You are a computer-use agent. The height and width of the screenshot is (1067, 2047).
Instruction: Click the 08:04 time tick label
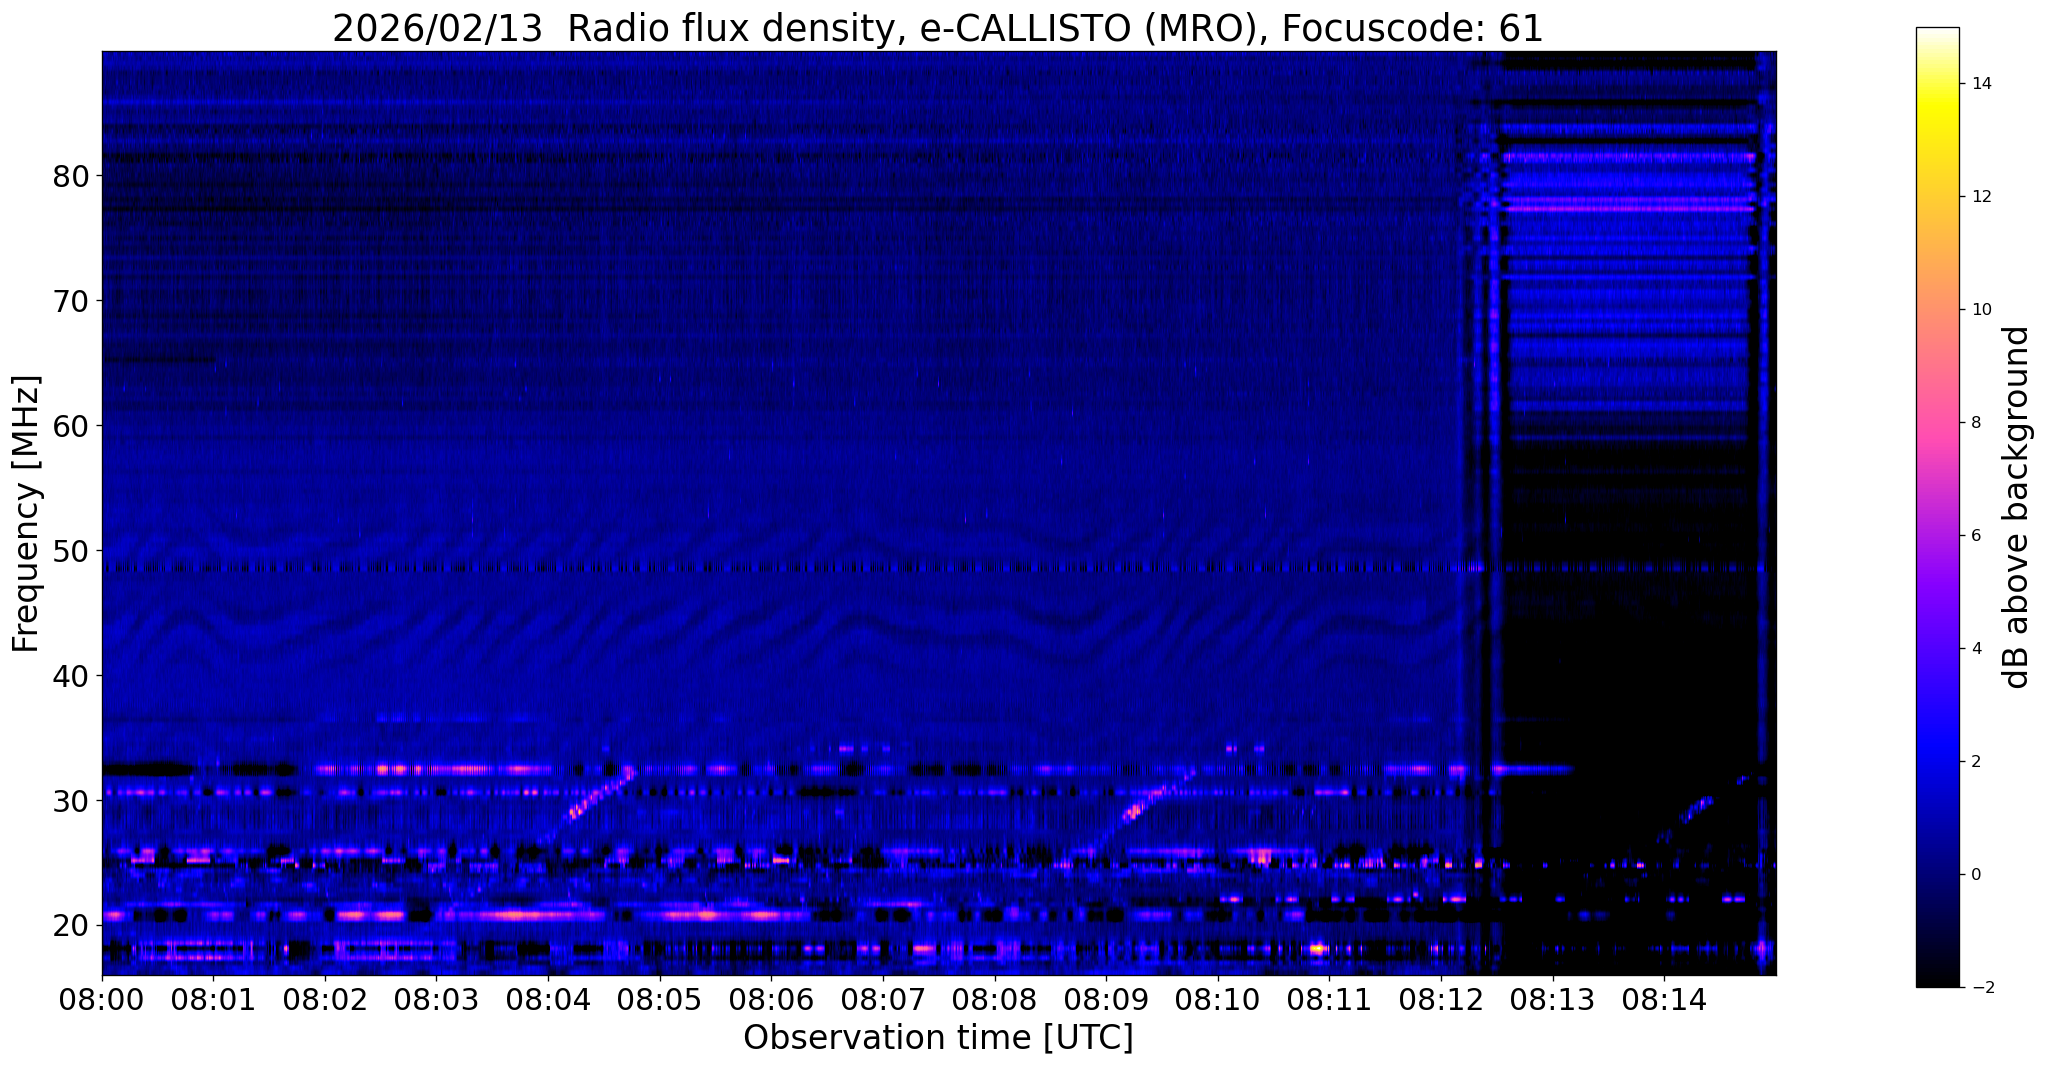(x=548, y=999)
